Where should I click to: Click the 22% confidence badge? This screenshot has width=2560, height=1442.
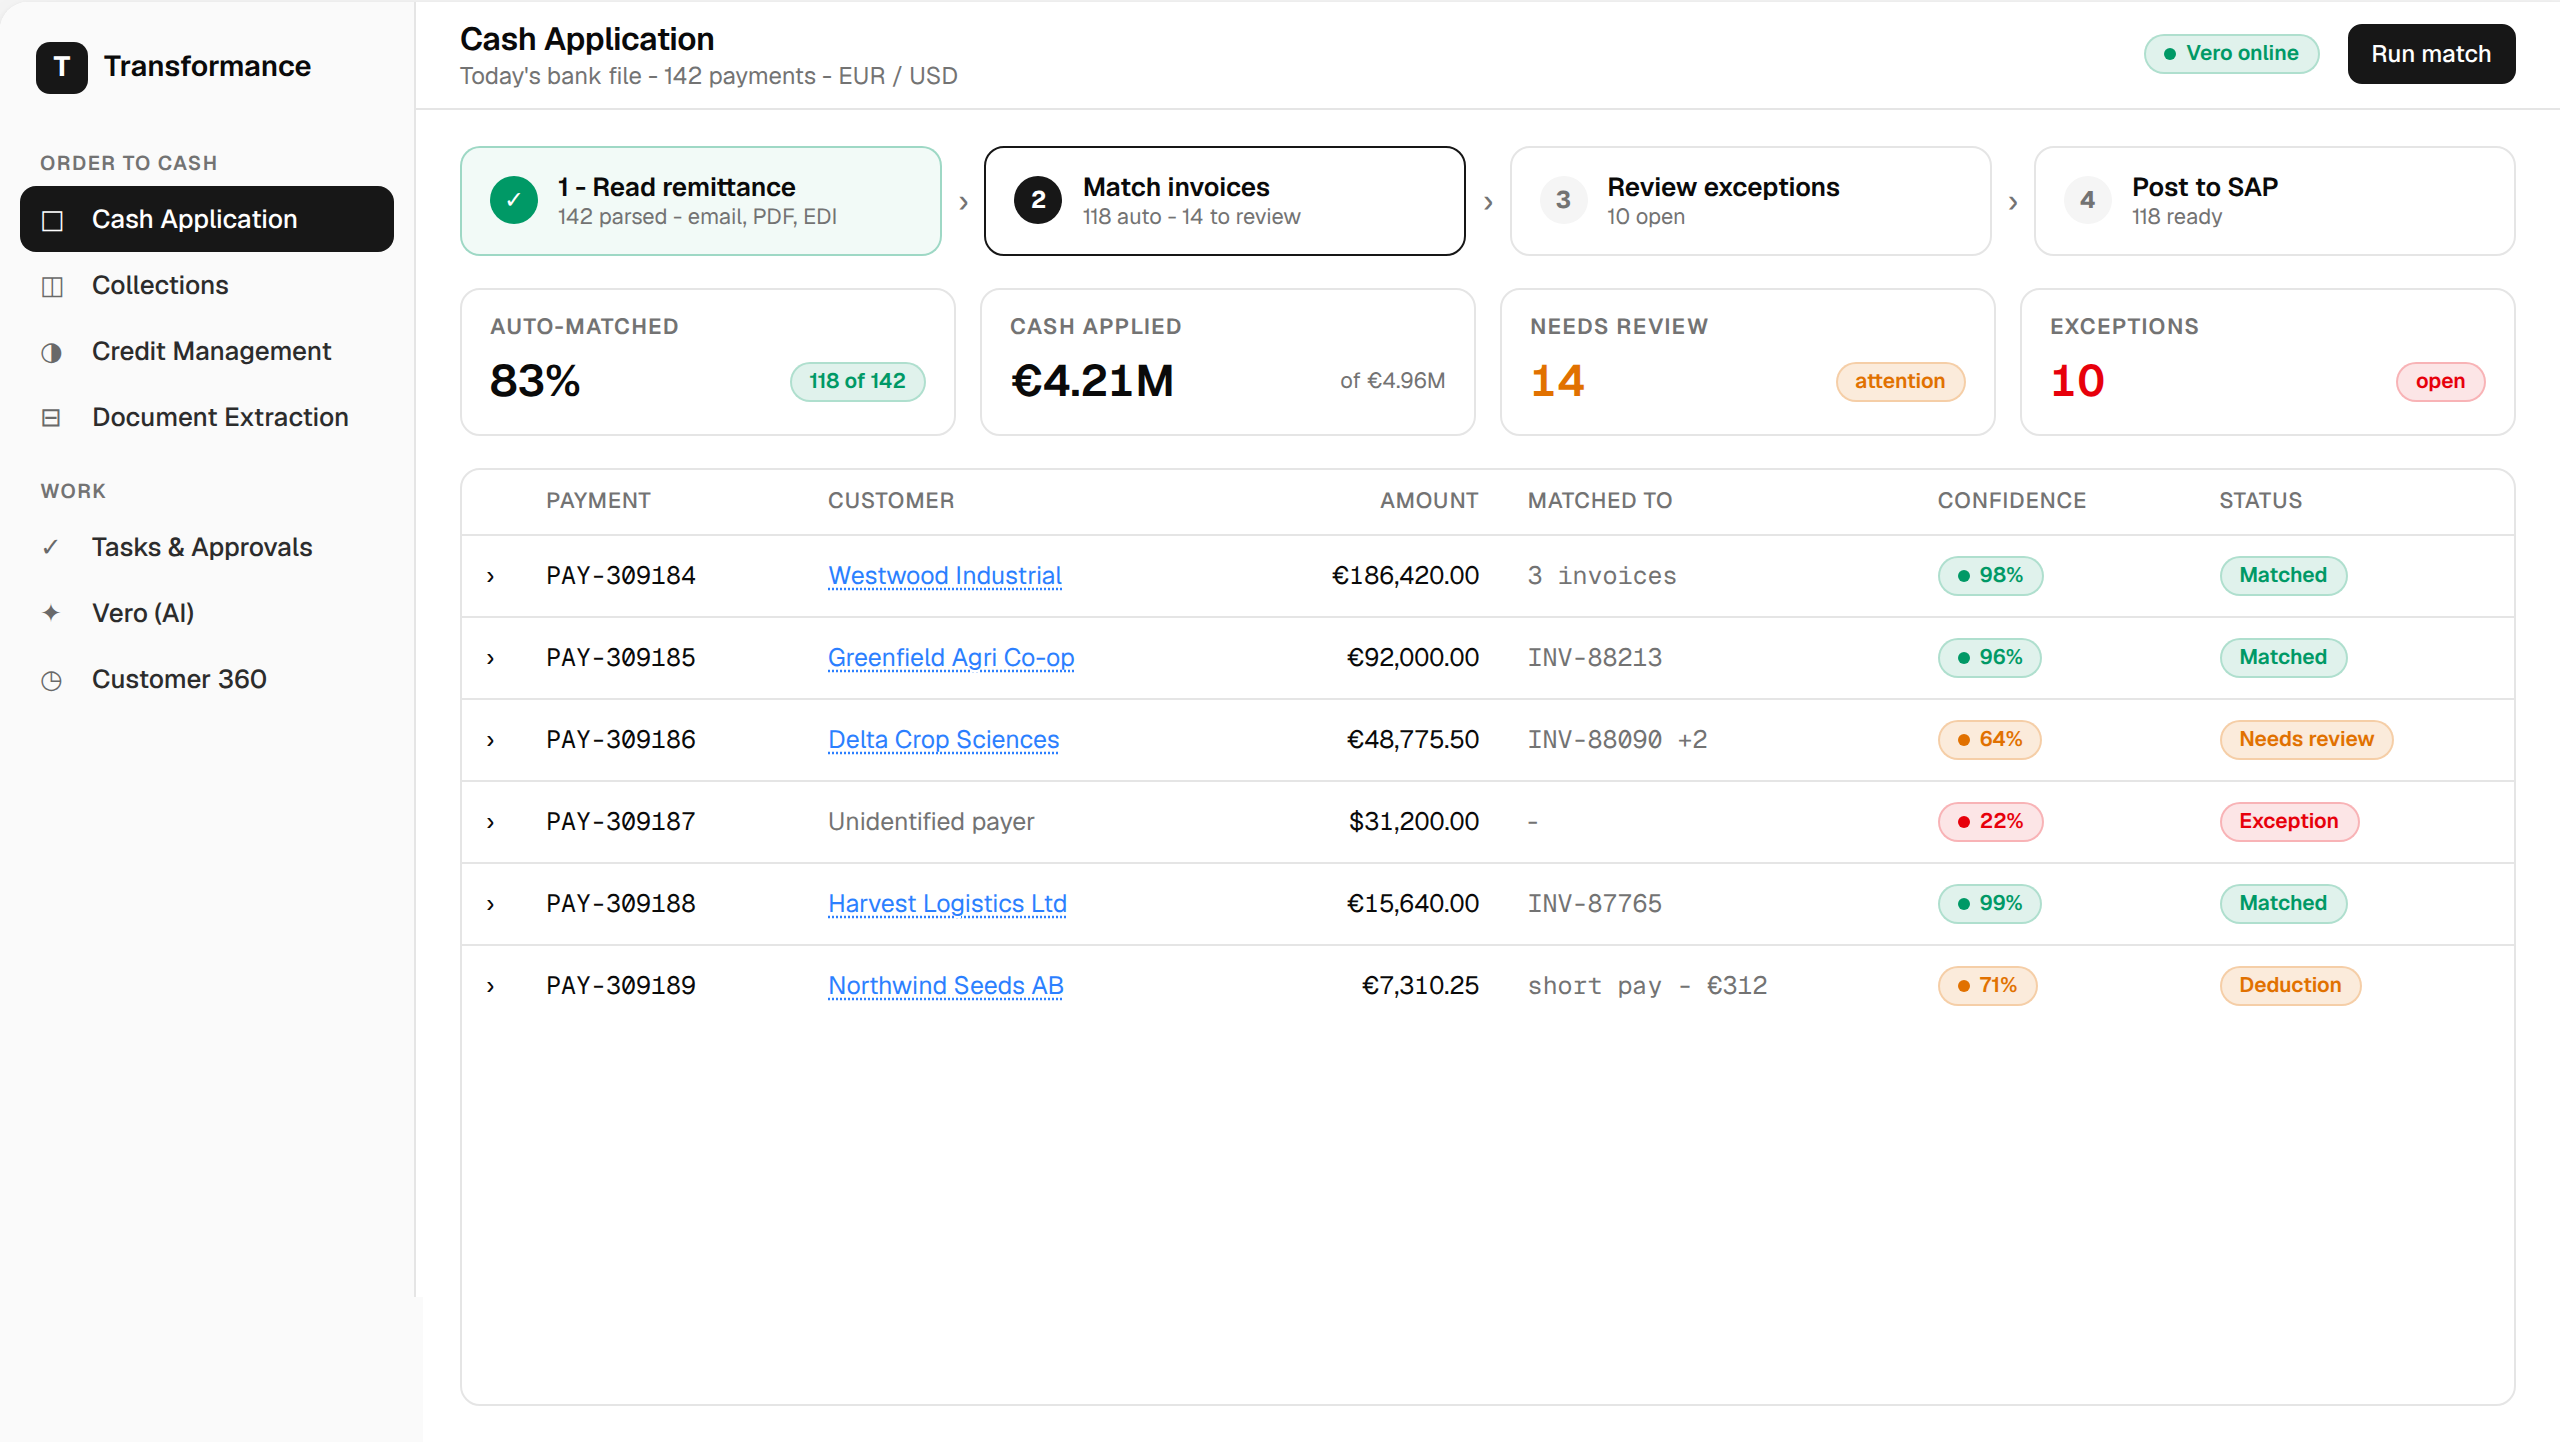(x=1990, y=822)
